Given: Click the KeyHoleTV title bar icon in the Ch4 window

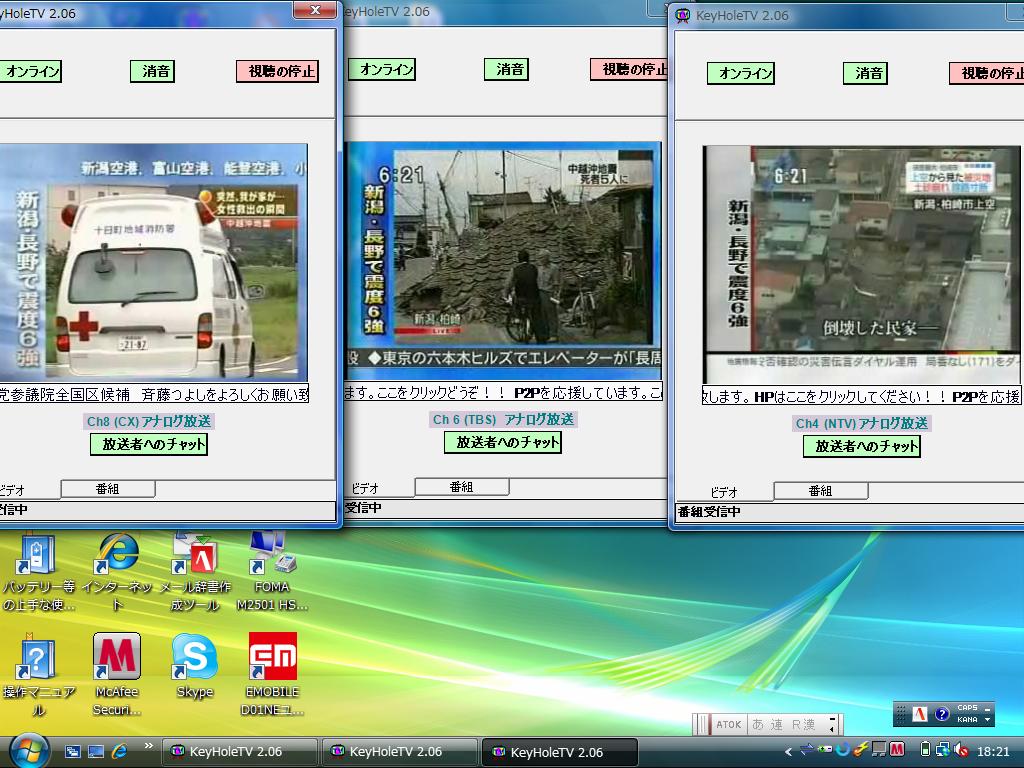Looking at the screenshot, I should [x=683, y=15].
